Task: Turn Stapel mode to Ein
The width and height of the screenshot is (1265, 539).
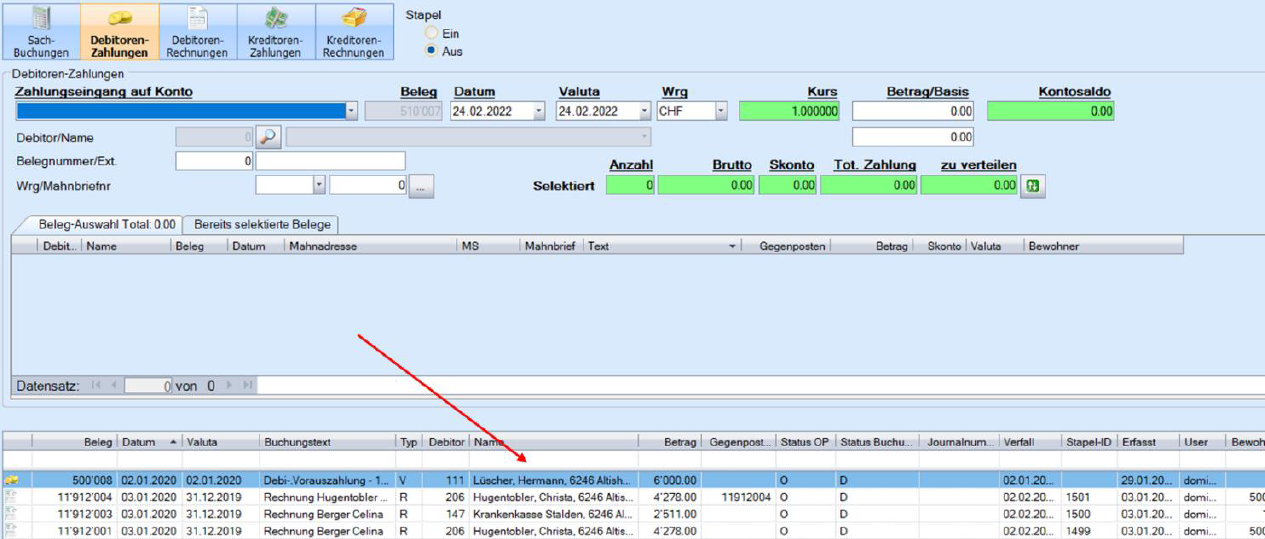Action: point(432,33)
